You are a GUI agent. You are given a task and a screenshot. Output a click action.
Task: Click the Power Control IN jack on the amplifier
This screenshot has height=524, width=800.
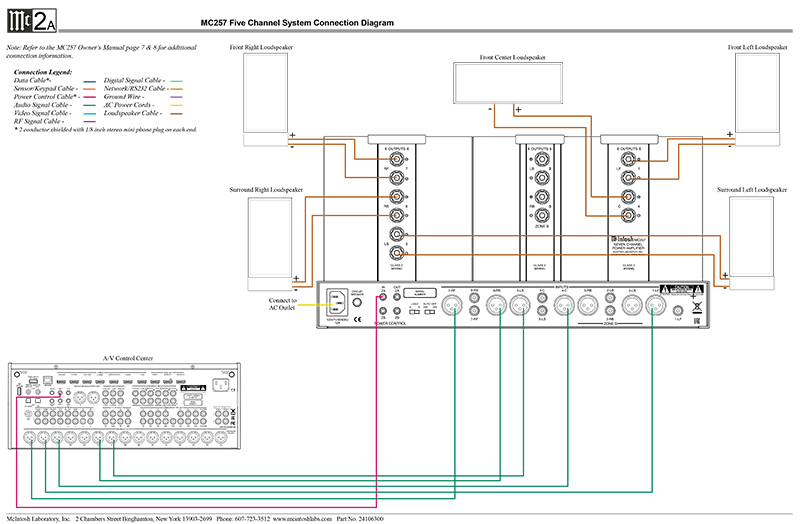pyautogui.click(x=382, y=297)
